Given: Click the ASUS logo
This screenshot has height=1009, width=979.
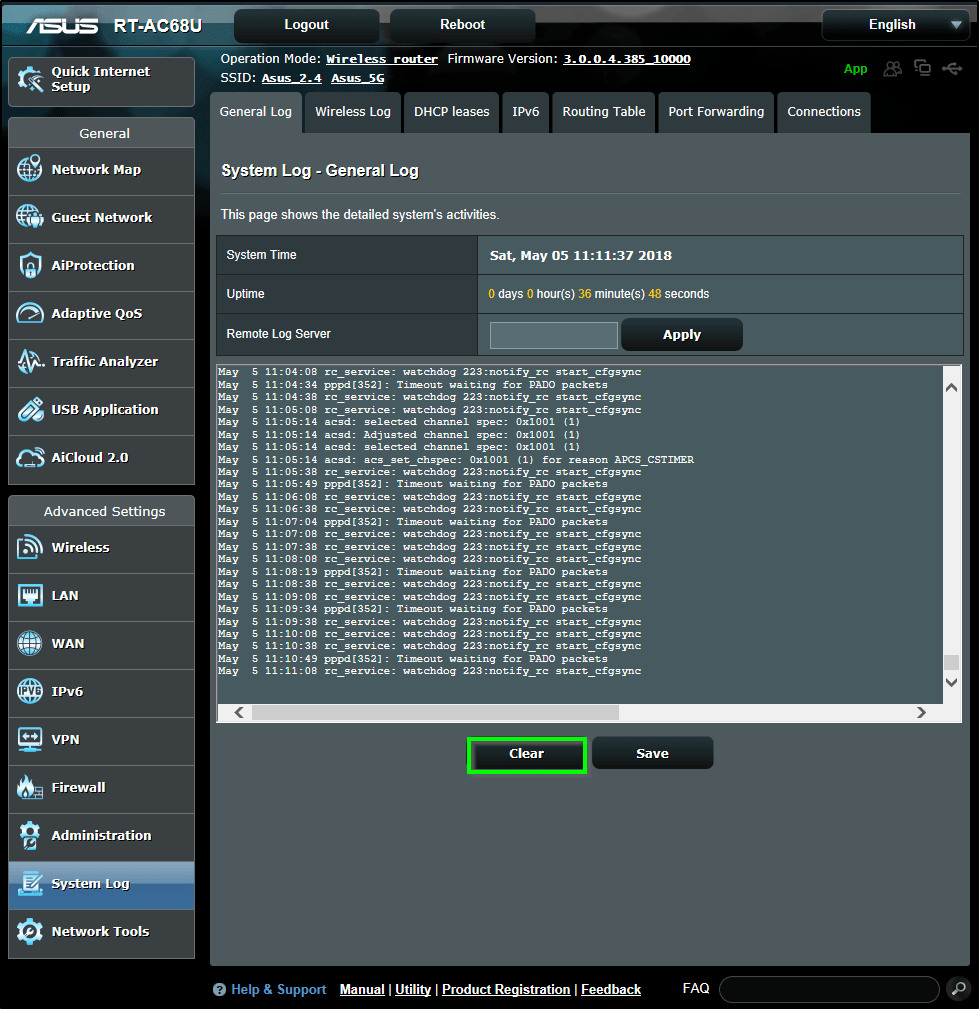Looking at the screenshot, I should [62, 25].
